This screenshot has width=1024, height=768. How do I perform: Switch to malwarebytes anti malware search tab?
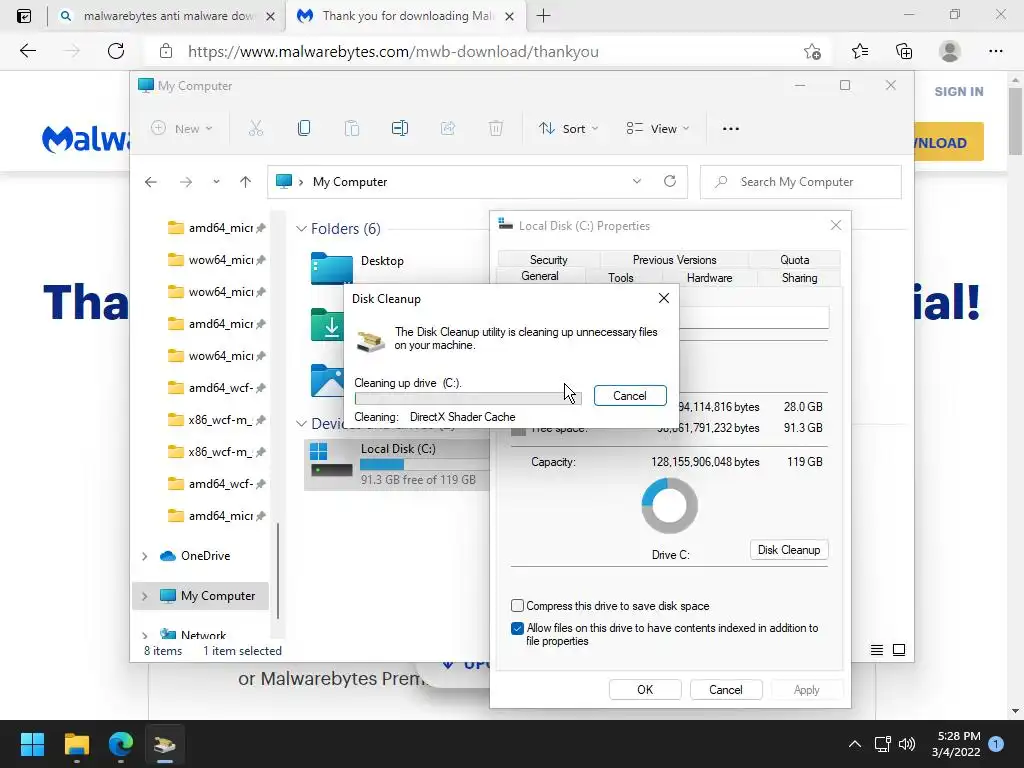[167, 16]
